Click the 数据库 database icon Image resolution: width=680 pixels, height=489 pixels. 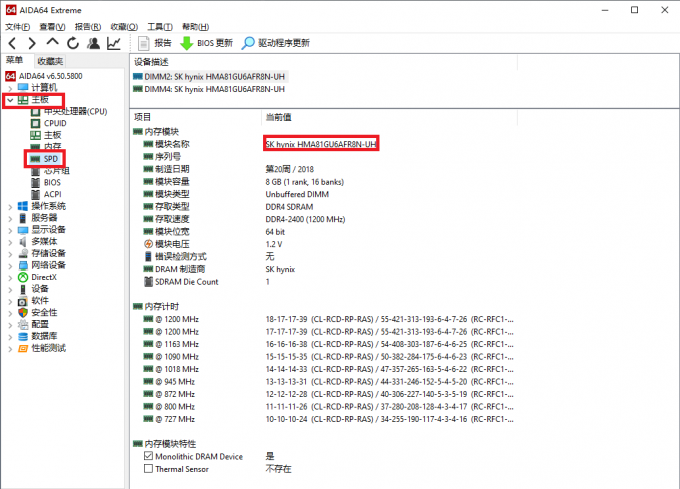click(23, 336)
